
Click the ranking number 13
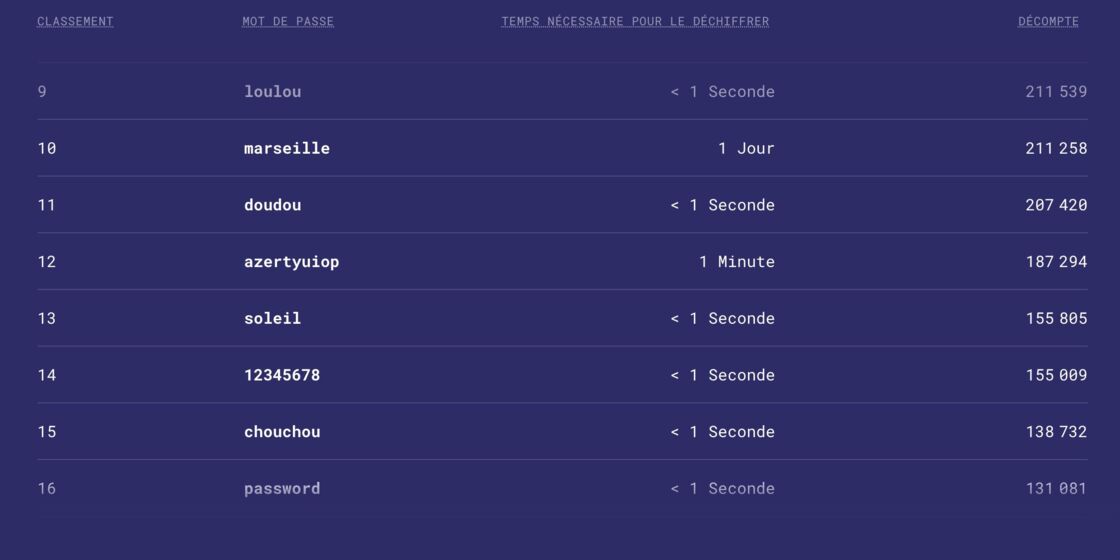coord(46,319)
